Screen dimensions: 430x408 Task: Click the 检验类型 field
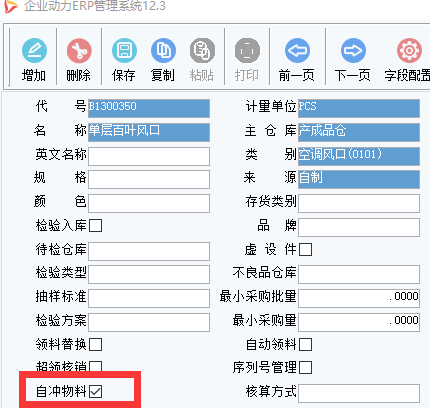click(x=149, y=274)
